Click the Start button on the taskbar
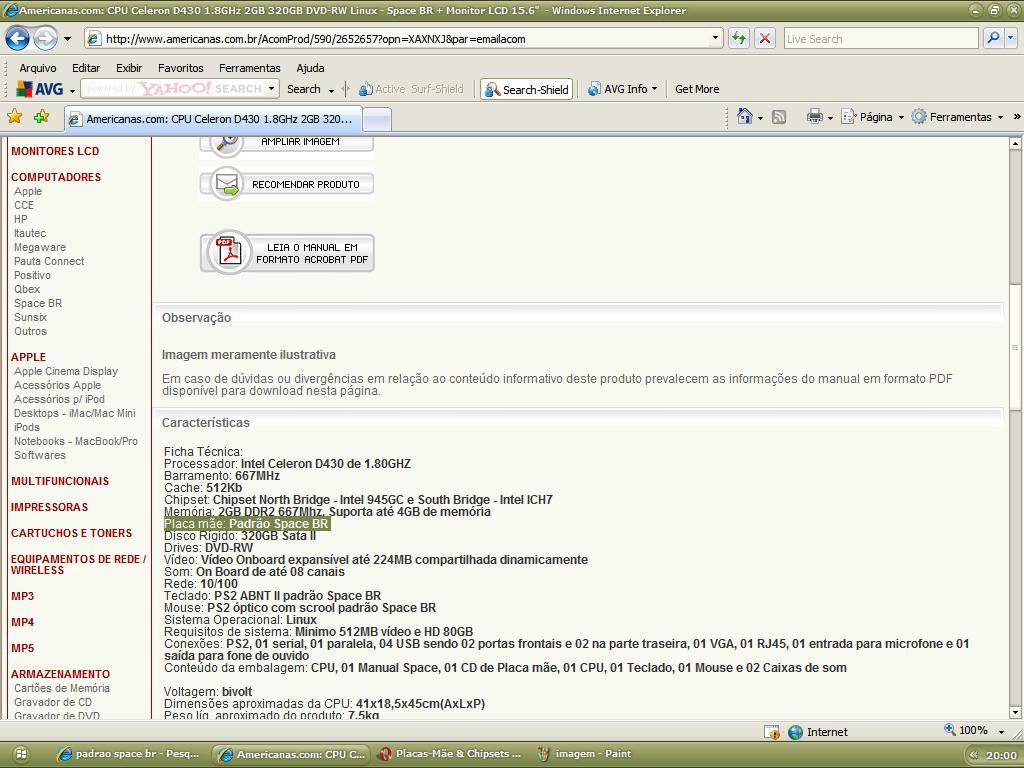 click(20, 754)
